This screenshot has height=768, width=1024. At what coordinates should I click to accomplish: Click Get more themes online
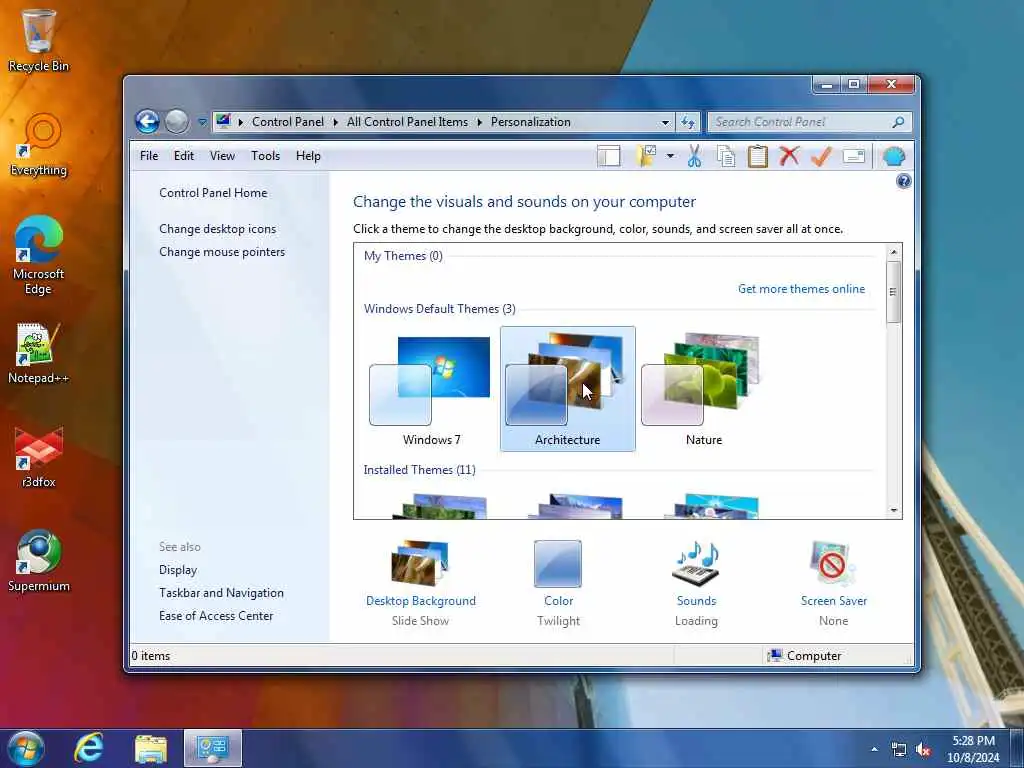pyautogui.click(x=801, y=289)
